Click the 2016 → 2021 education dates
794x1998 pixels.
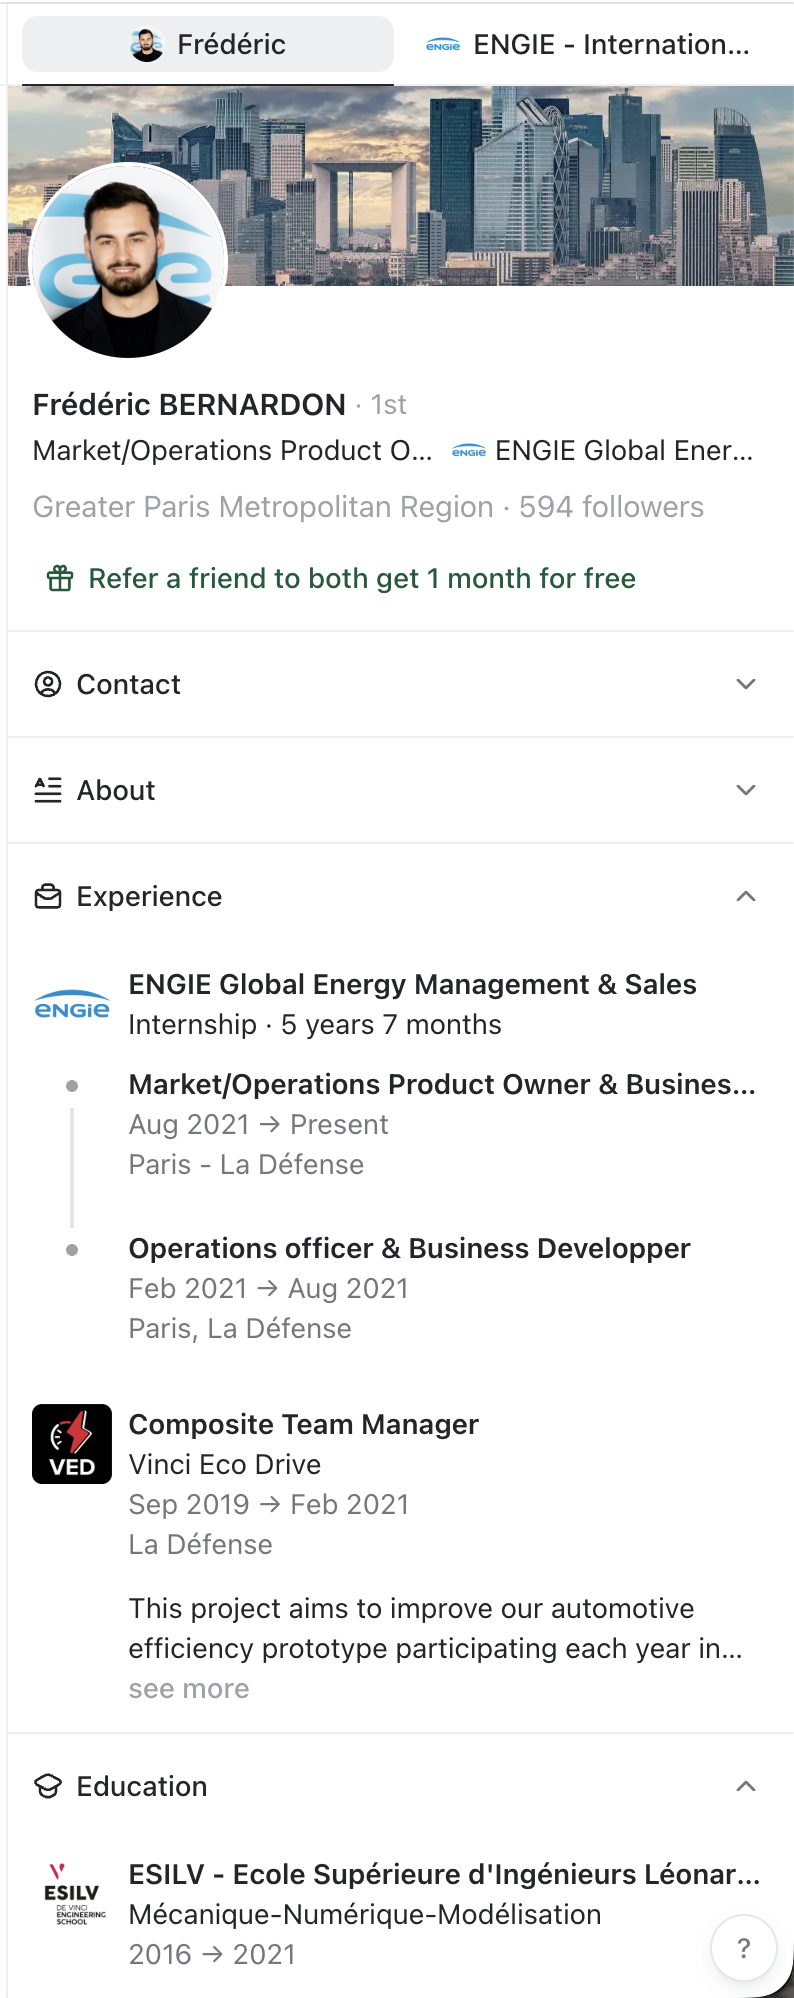point(212,1955)
